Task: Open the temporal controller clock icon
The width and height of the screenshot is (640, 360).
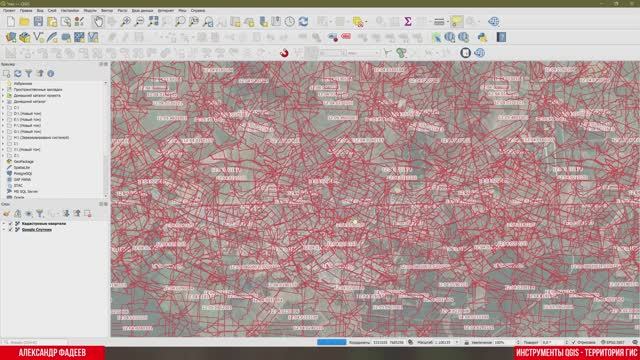Action: click(x=289, y=22)
